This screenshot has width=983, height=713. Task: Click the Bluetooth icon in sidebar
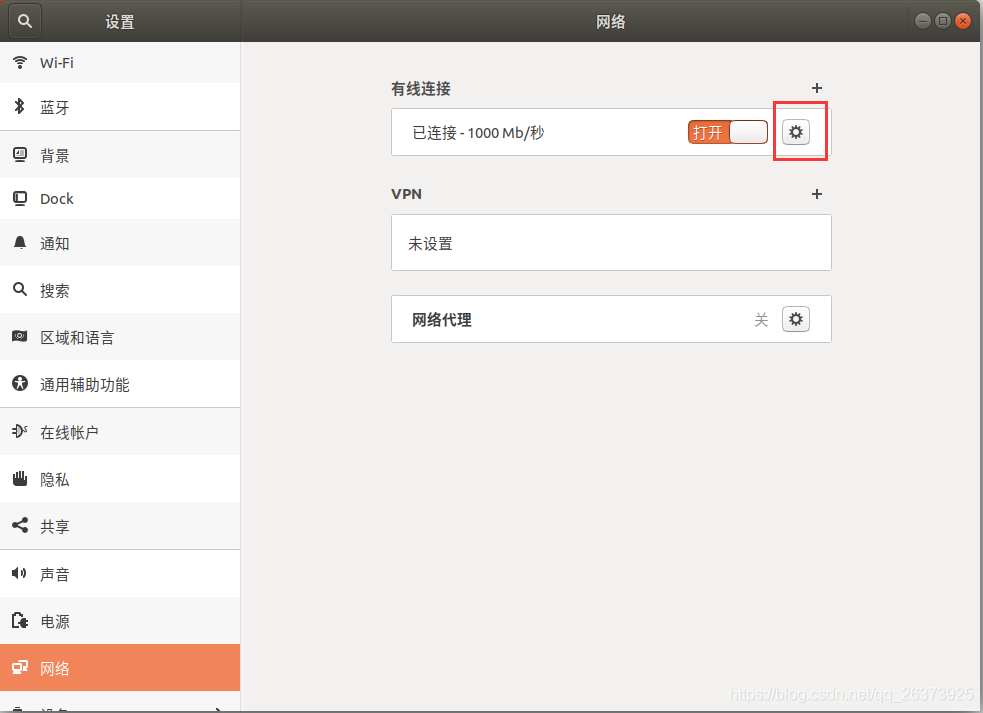coord(19,107)
